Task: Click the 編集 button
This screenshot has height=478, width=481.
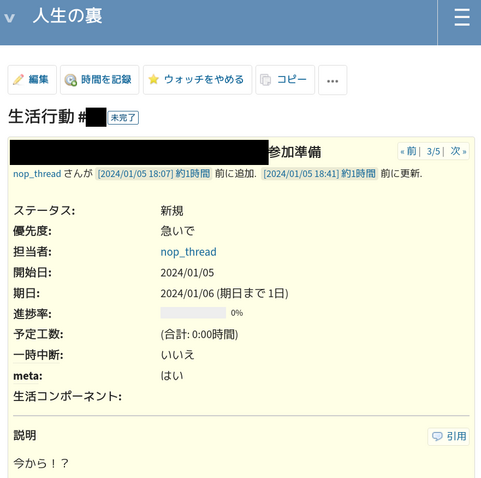Action: click(x=32, y=80)
